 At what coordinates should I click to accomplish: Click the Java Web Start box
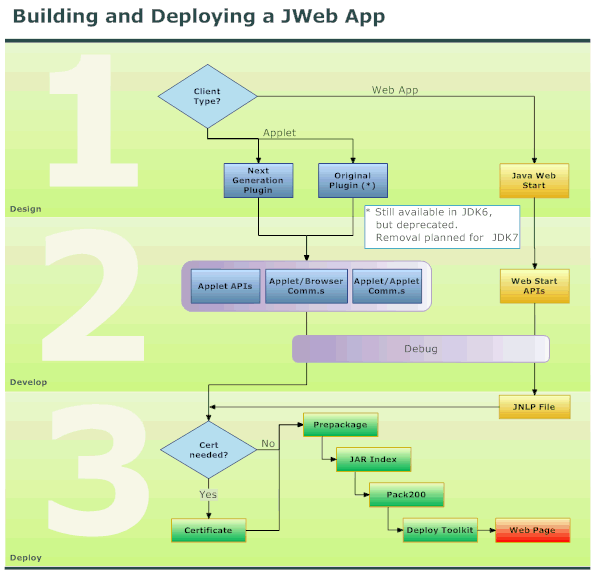[534, 180]
